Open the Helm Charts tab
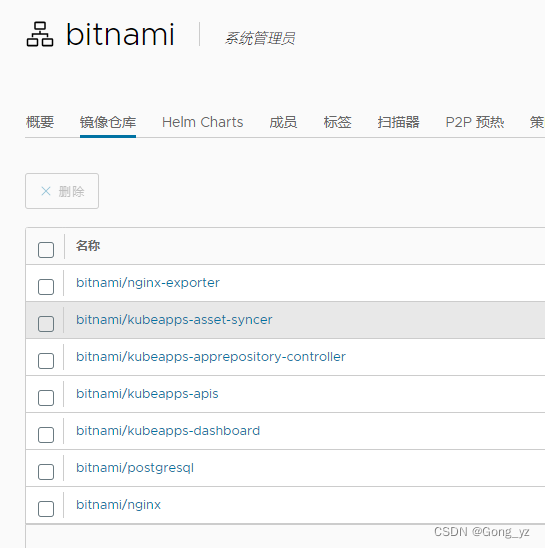Viewport: 545px width, 548px height. coord(202,122)
